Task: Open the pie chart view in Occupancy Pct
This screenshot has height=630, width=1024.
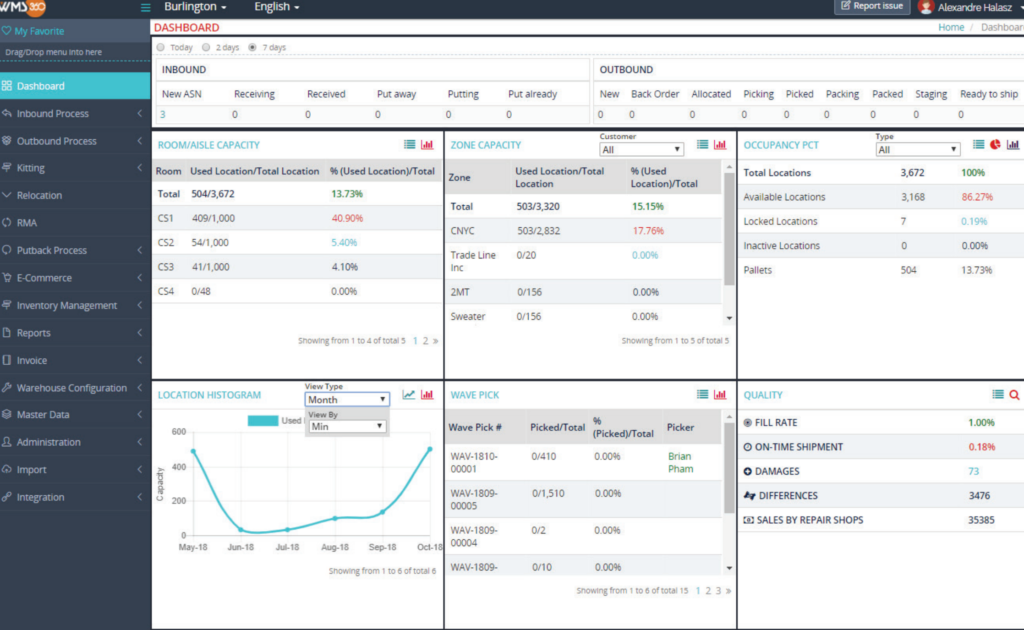Action: 995,145
